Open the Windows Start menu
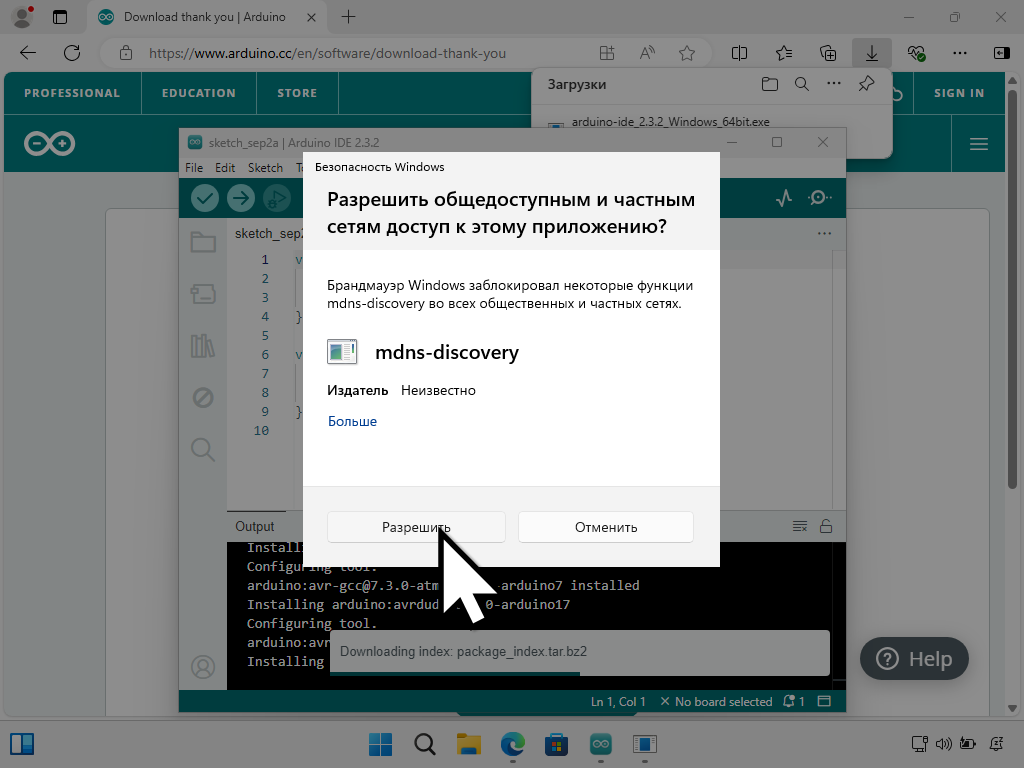This screenshot has height=768, width=1024. pyautogui.click(x=381, y=744)
